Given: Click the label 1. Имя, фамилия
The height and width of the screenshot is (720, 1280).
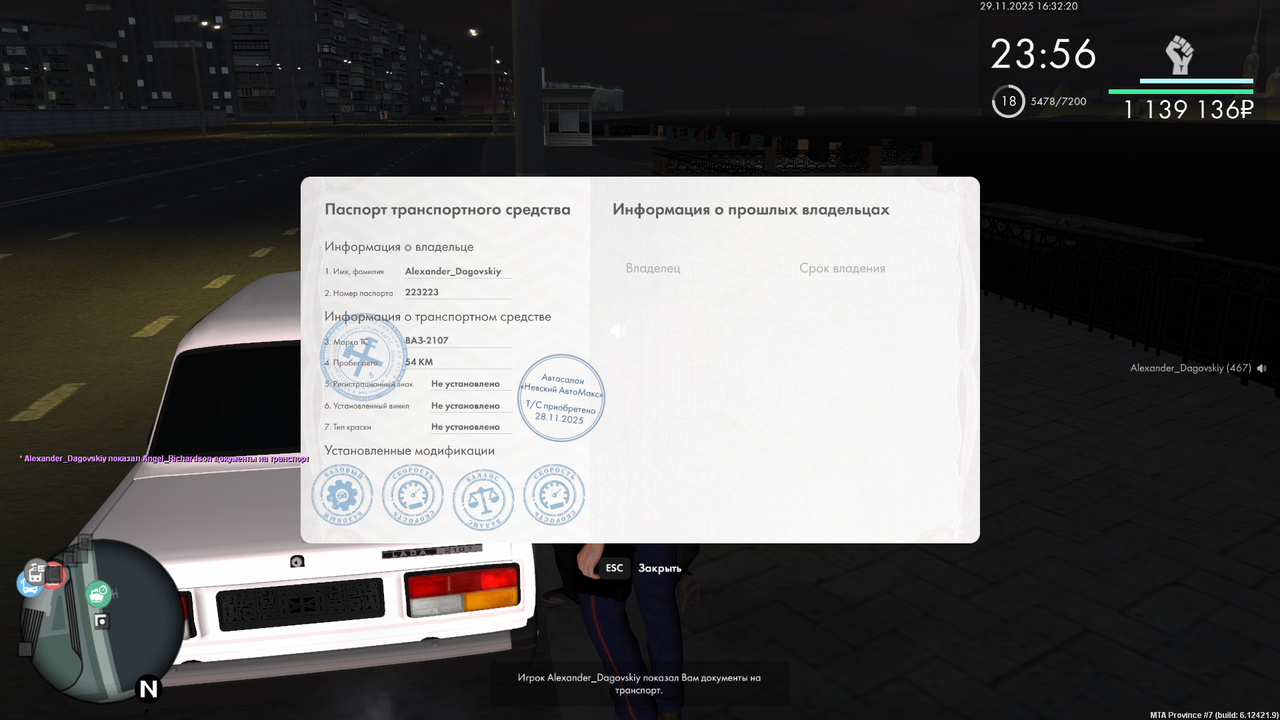Looking at the screenshot, I should pos(354,272).
